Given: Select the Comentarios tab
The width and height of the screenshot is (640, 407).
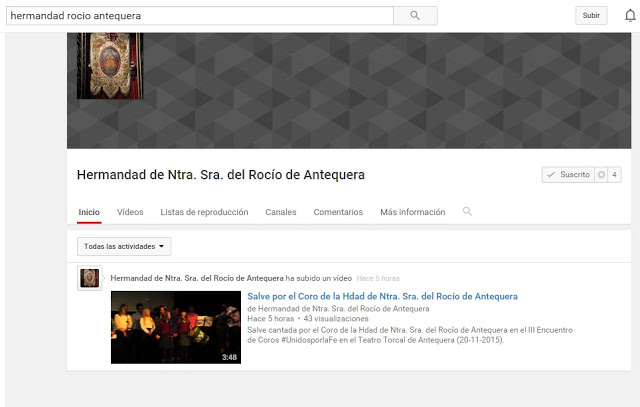Looking at the screenshot, I should tap(338, 212).
